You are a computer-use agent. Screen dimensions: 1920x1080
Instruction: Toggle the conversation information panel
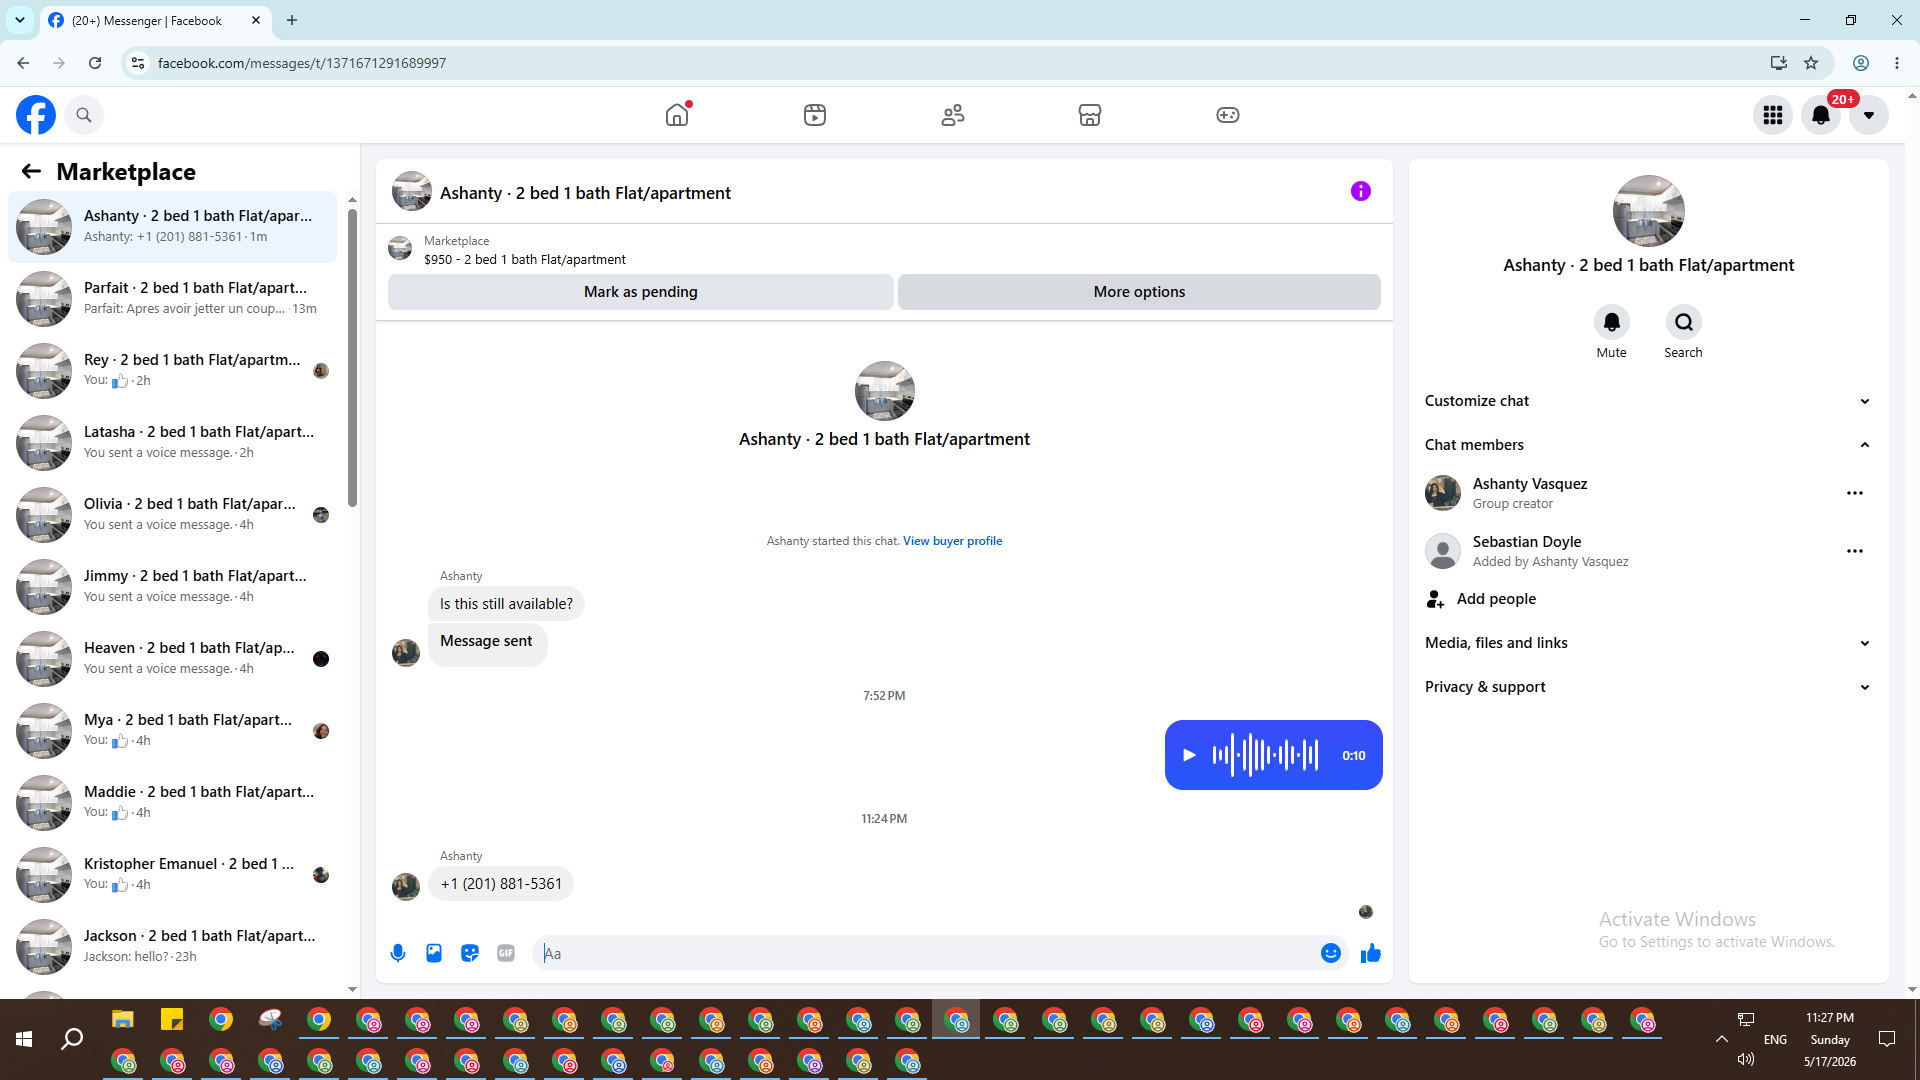tap(1361, 191)
